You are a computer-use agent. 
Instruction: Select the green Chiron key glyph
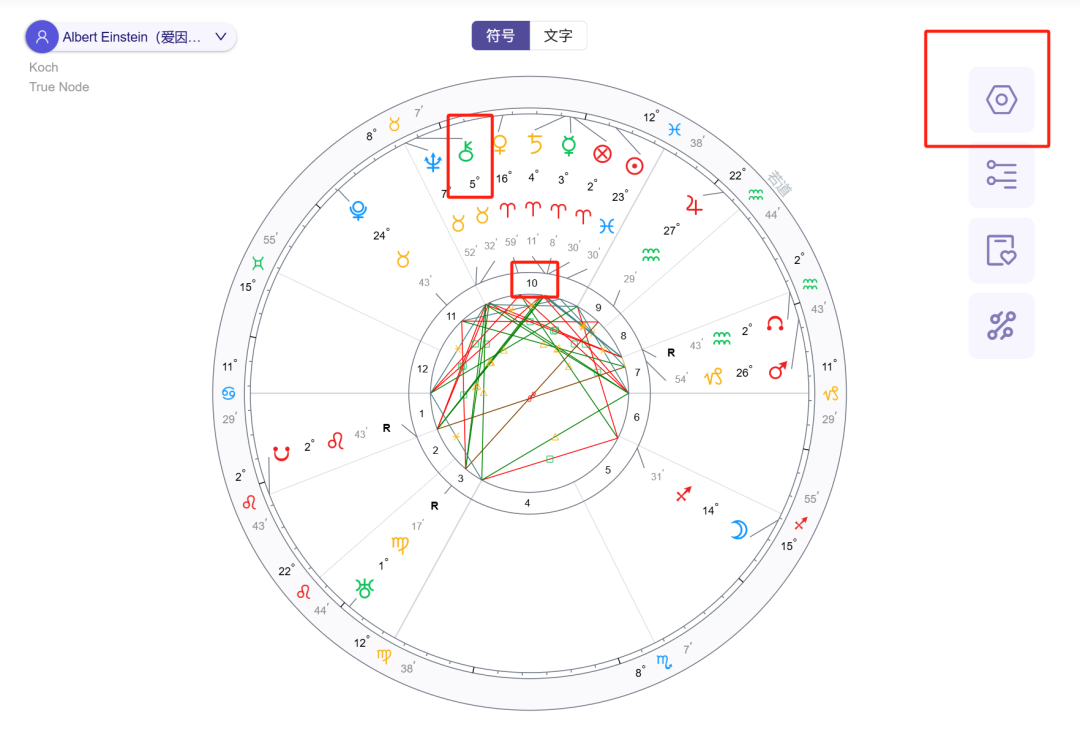(466, 151)
